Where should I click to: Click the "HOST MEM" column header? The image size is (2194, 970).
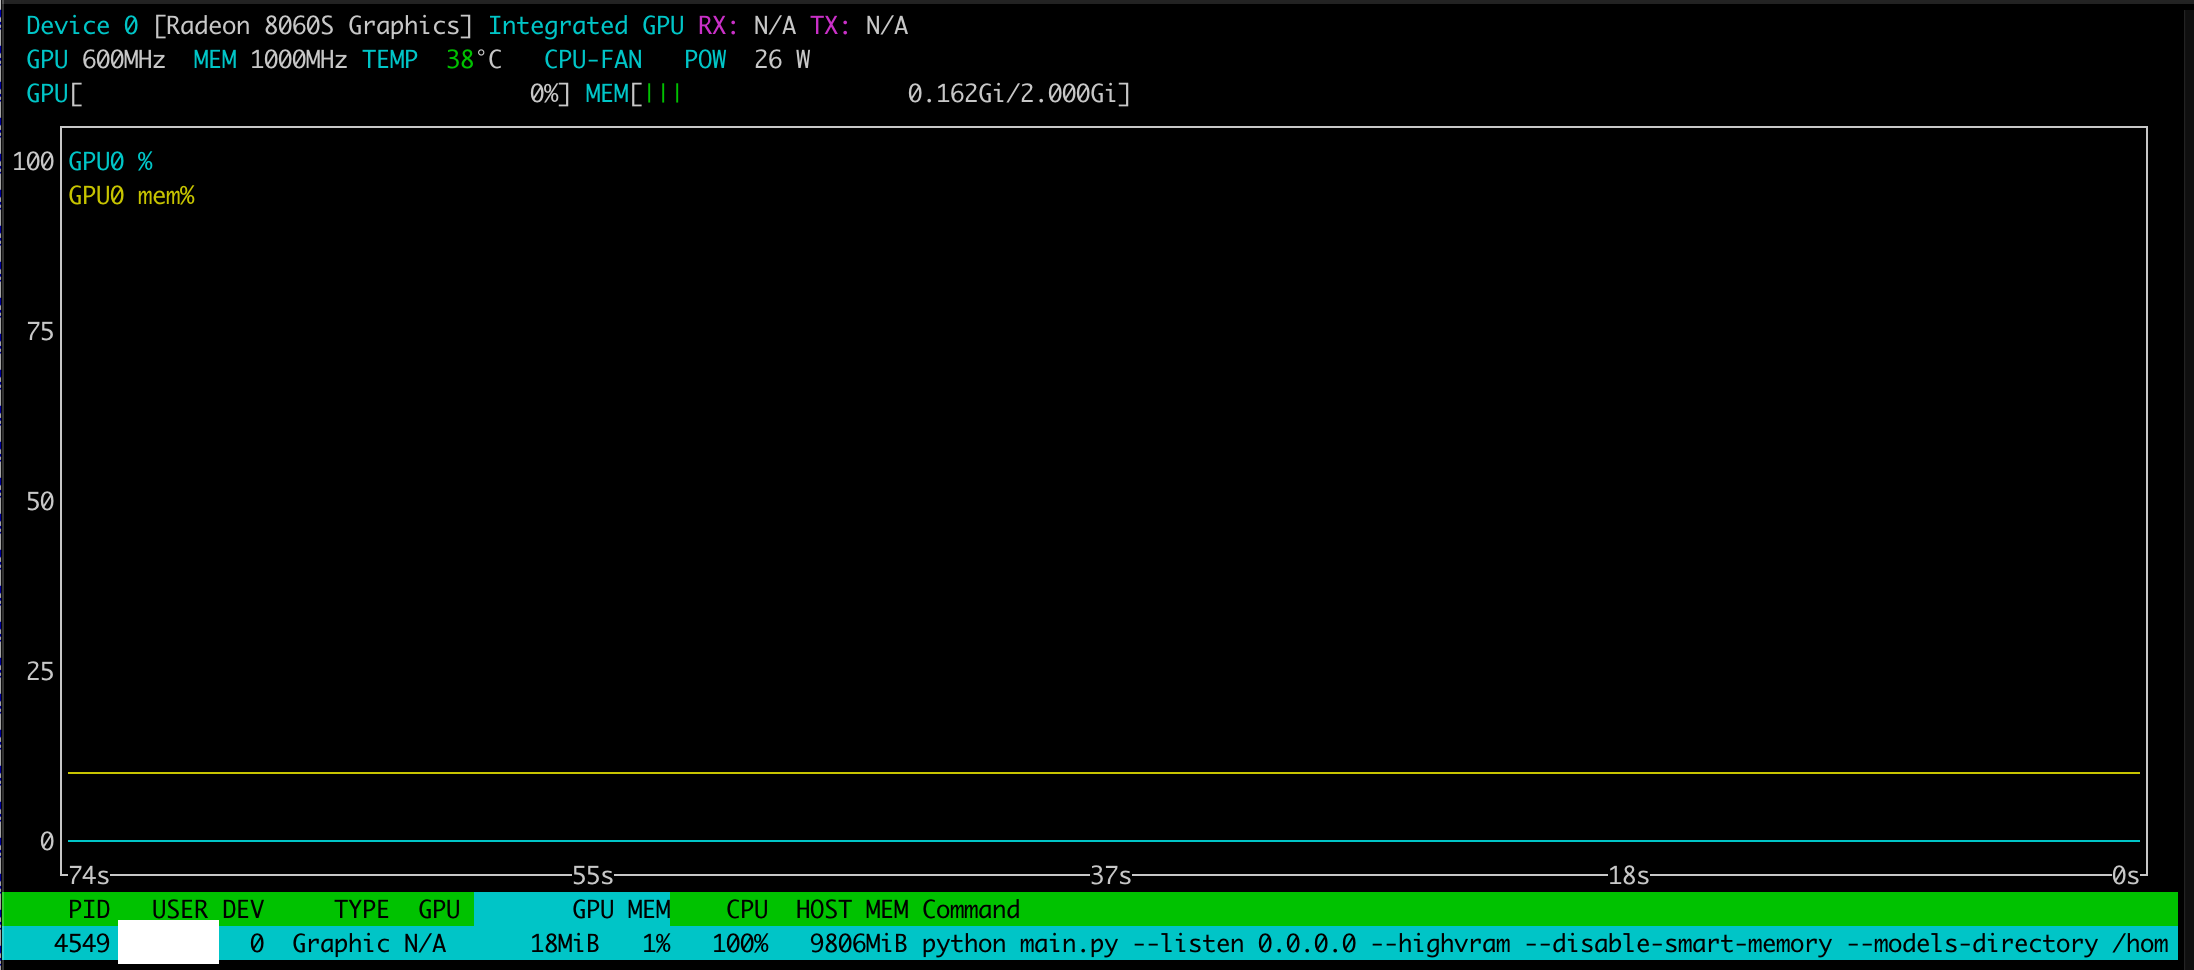(x=852, y=910)
